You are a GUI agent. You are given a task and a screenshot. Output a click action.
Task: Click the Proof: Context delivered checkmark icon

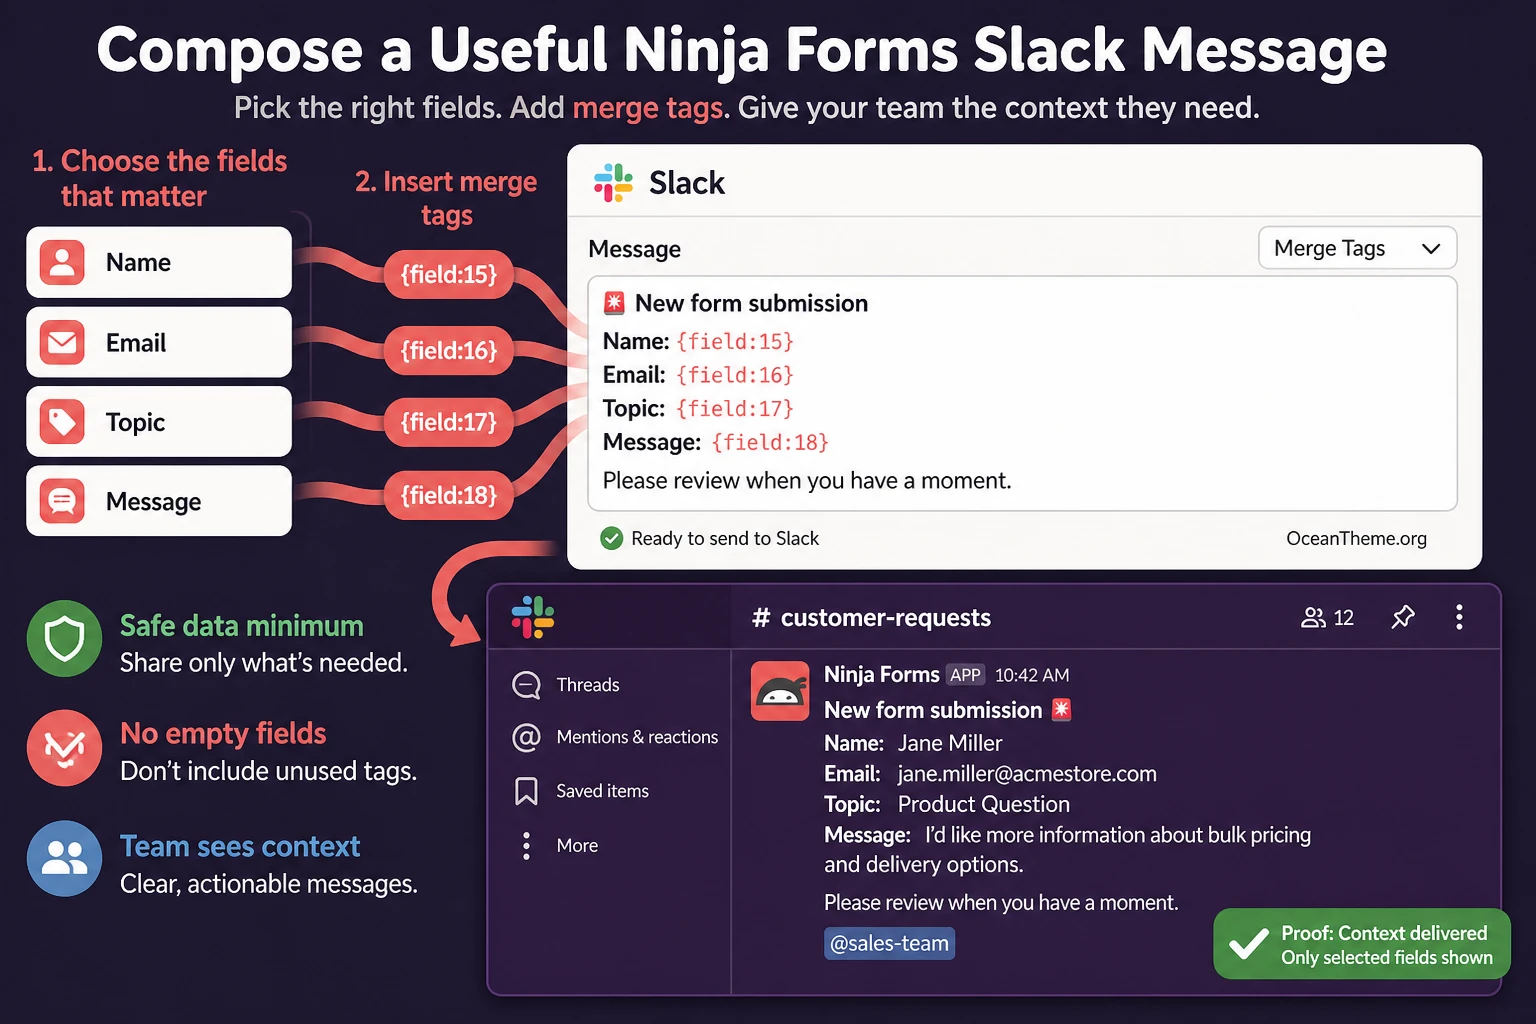point(1248,944)
